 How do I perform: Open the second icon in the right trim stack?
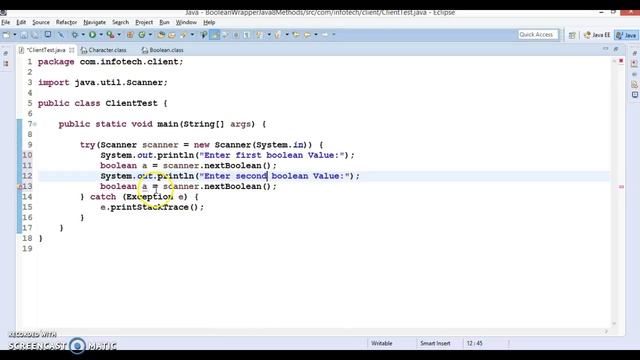634,64
